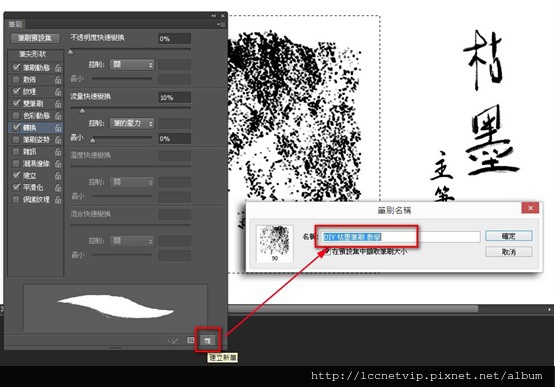Enable the 潮濕邊緣 (Wet Edges) checkbox
Screen dimensions: 555x387
tap(16, 164)
